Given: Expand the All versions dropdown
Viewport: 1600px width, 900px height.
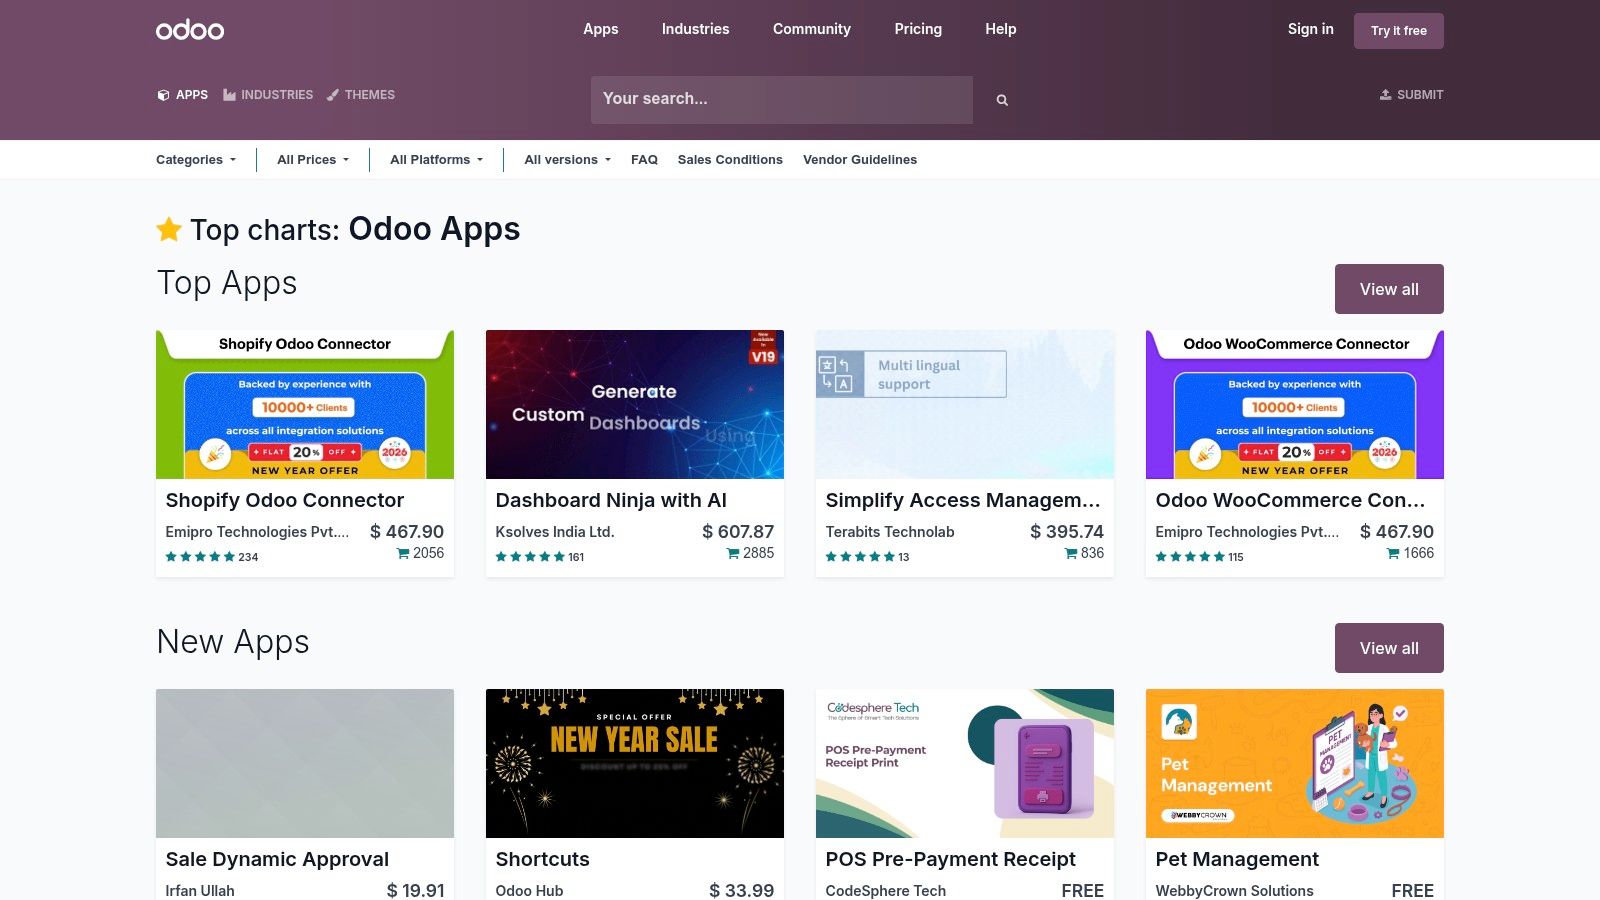Looking at the screenshot, I should pyautogui.click(x=566, y=159).
